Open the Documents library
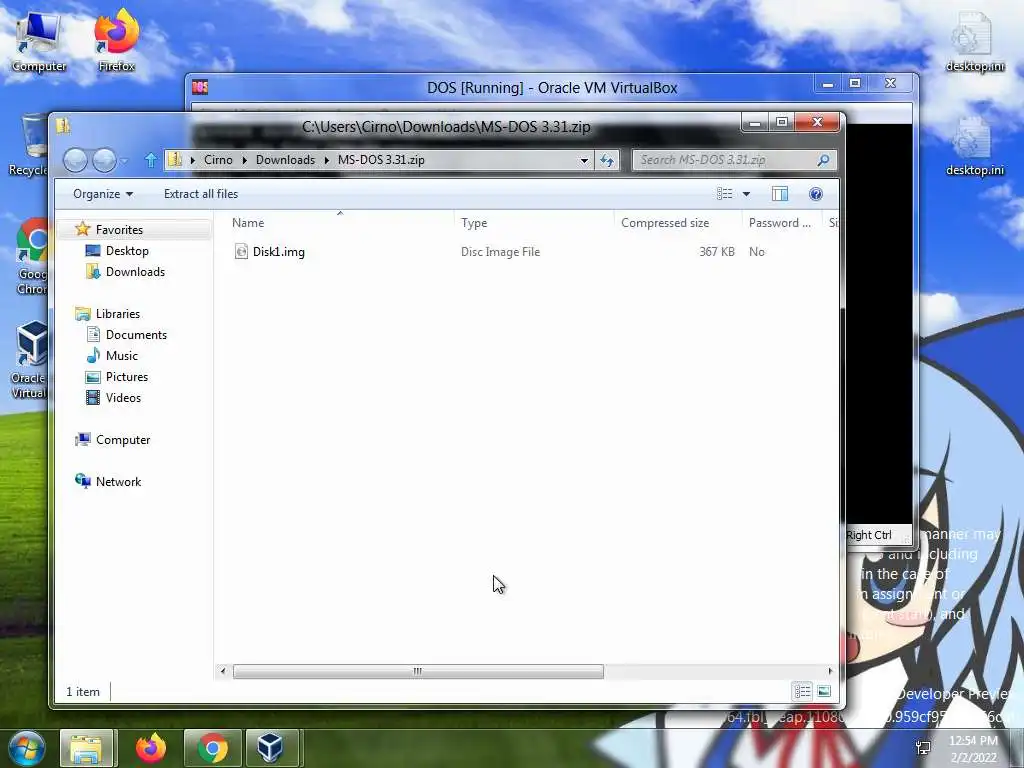Image resolution: width=1024 pixels, height=768 pixels. pos(136,334)
